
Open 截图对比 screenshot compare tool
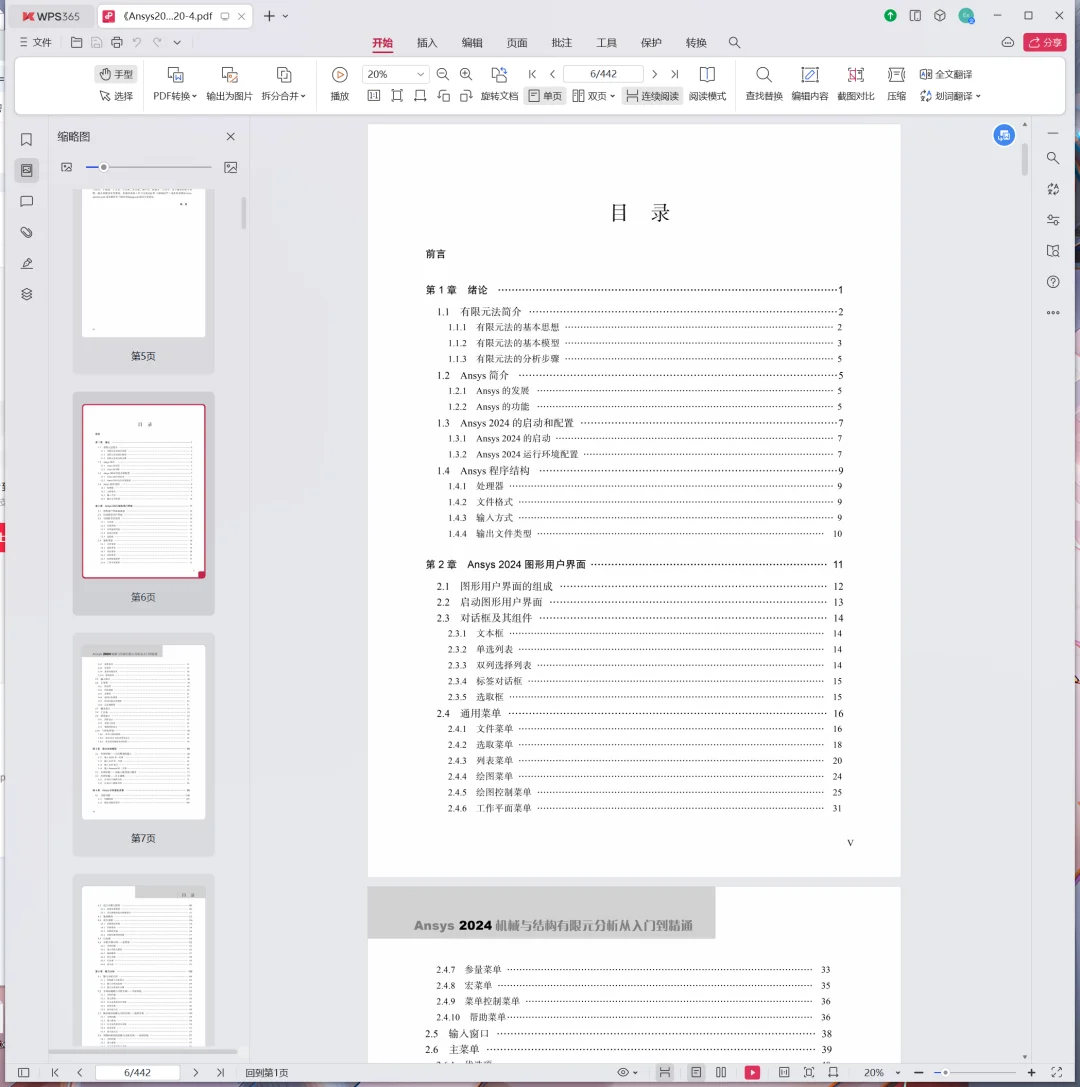[x=855, y=83]
